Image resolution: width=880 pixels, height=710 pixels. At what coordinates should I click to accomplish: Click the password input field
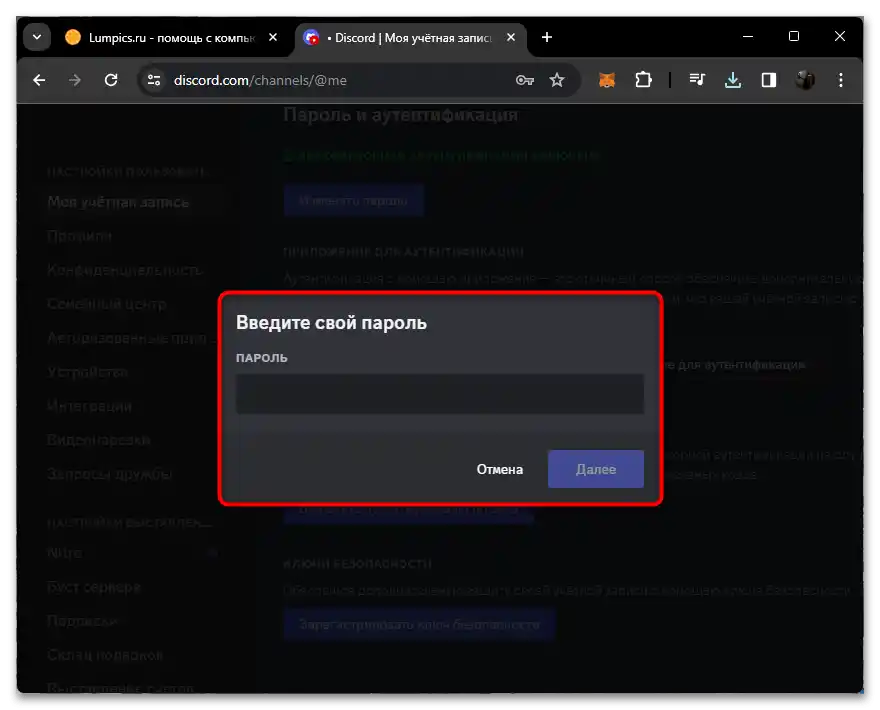(439, 394)
